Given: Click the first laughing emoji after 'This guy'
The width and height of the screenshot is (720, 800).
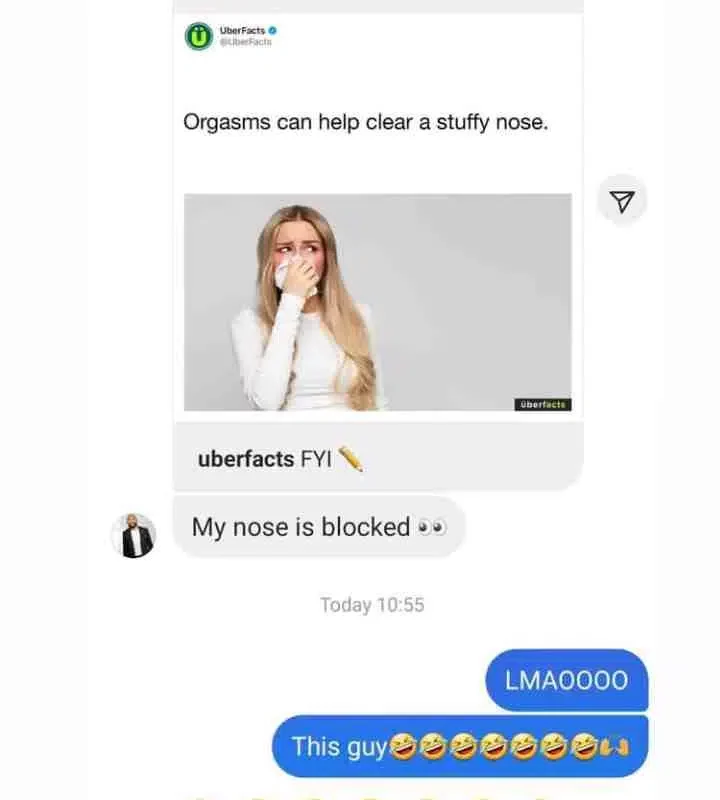Looking at the screenshot, I should pyautogui.click(x=403, y=746).
